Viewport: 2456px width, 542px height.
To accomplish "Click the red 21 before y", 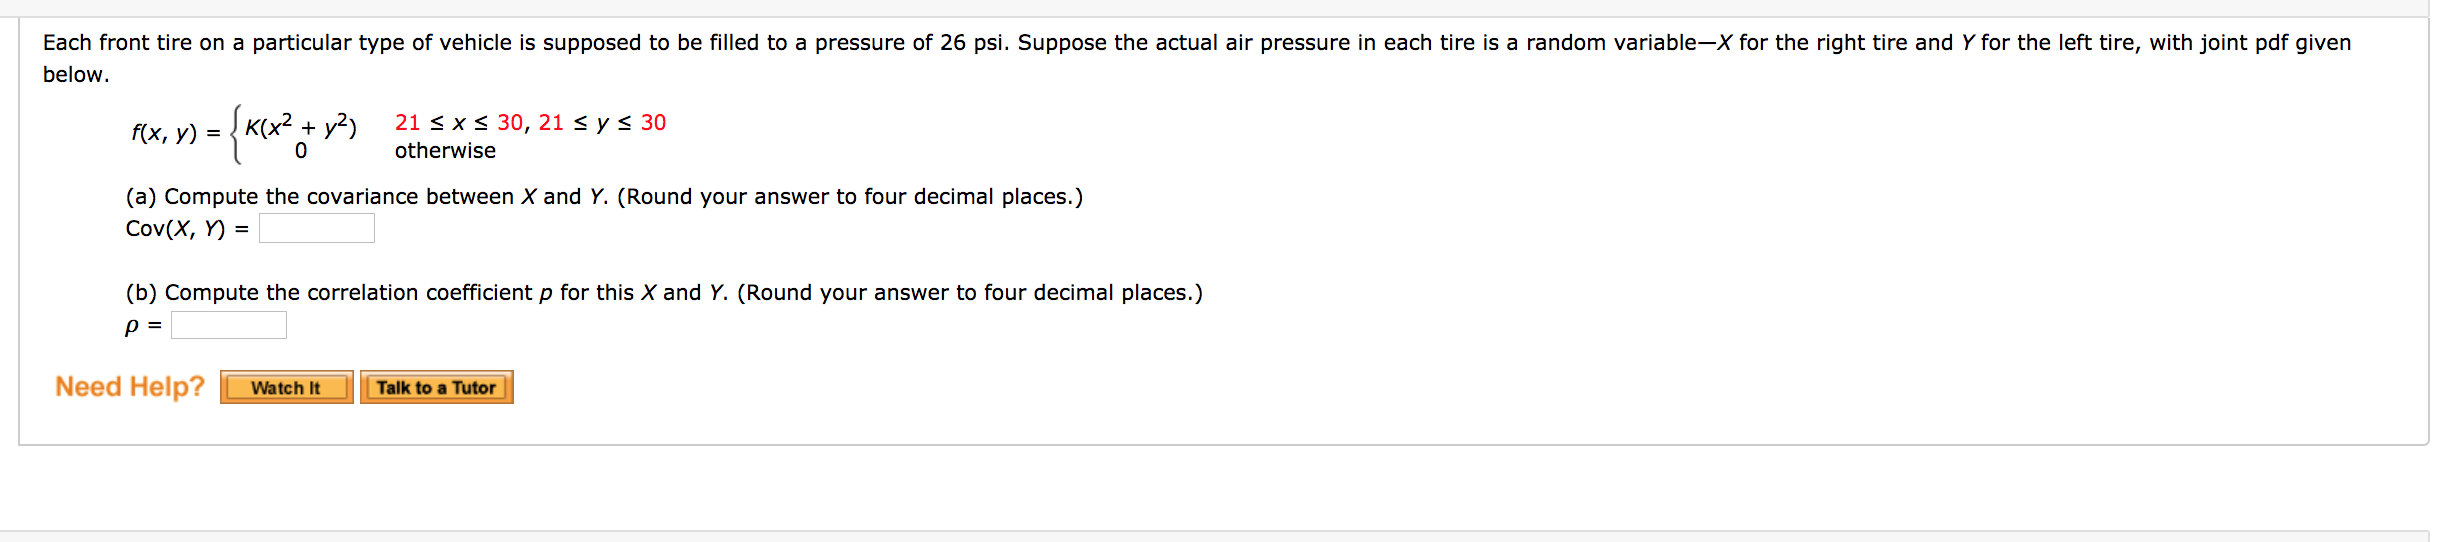I will 551,122.
